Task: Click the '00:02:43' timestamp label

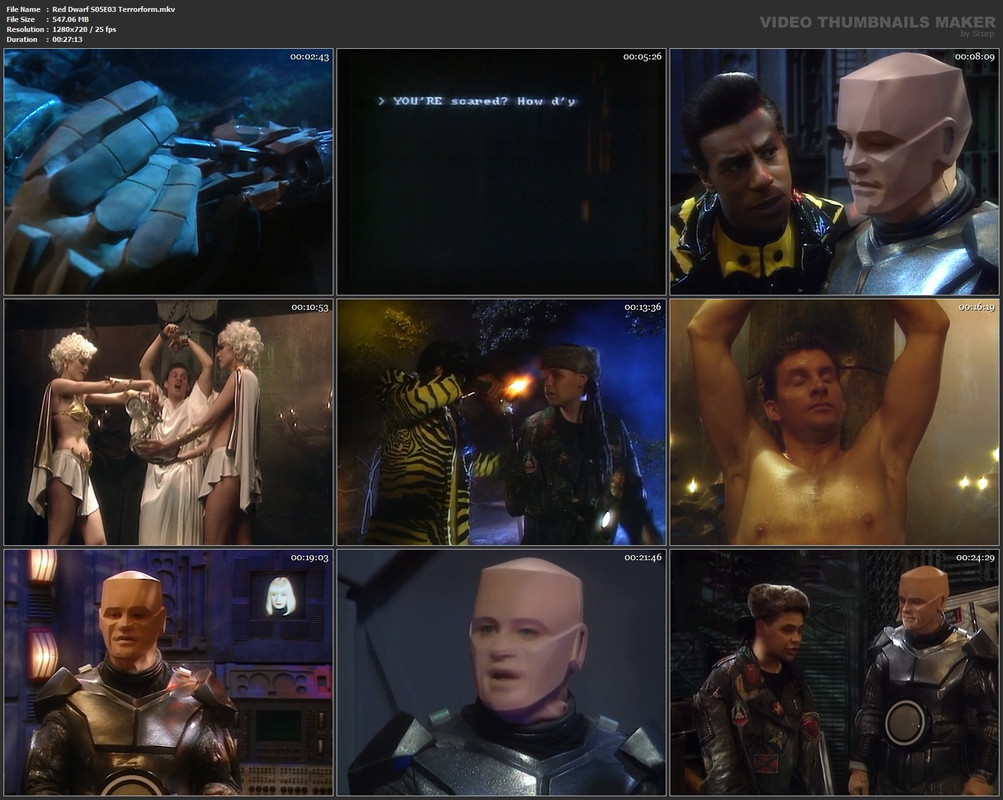Action: [x=310, y=57]
